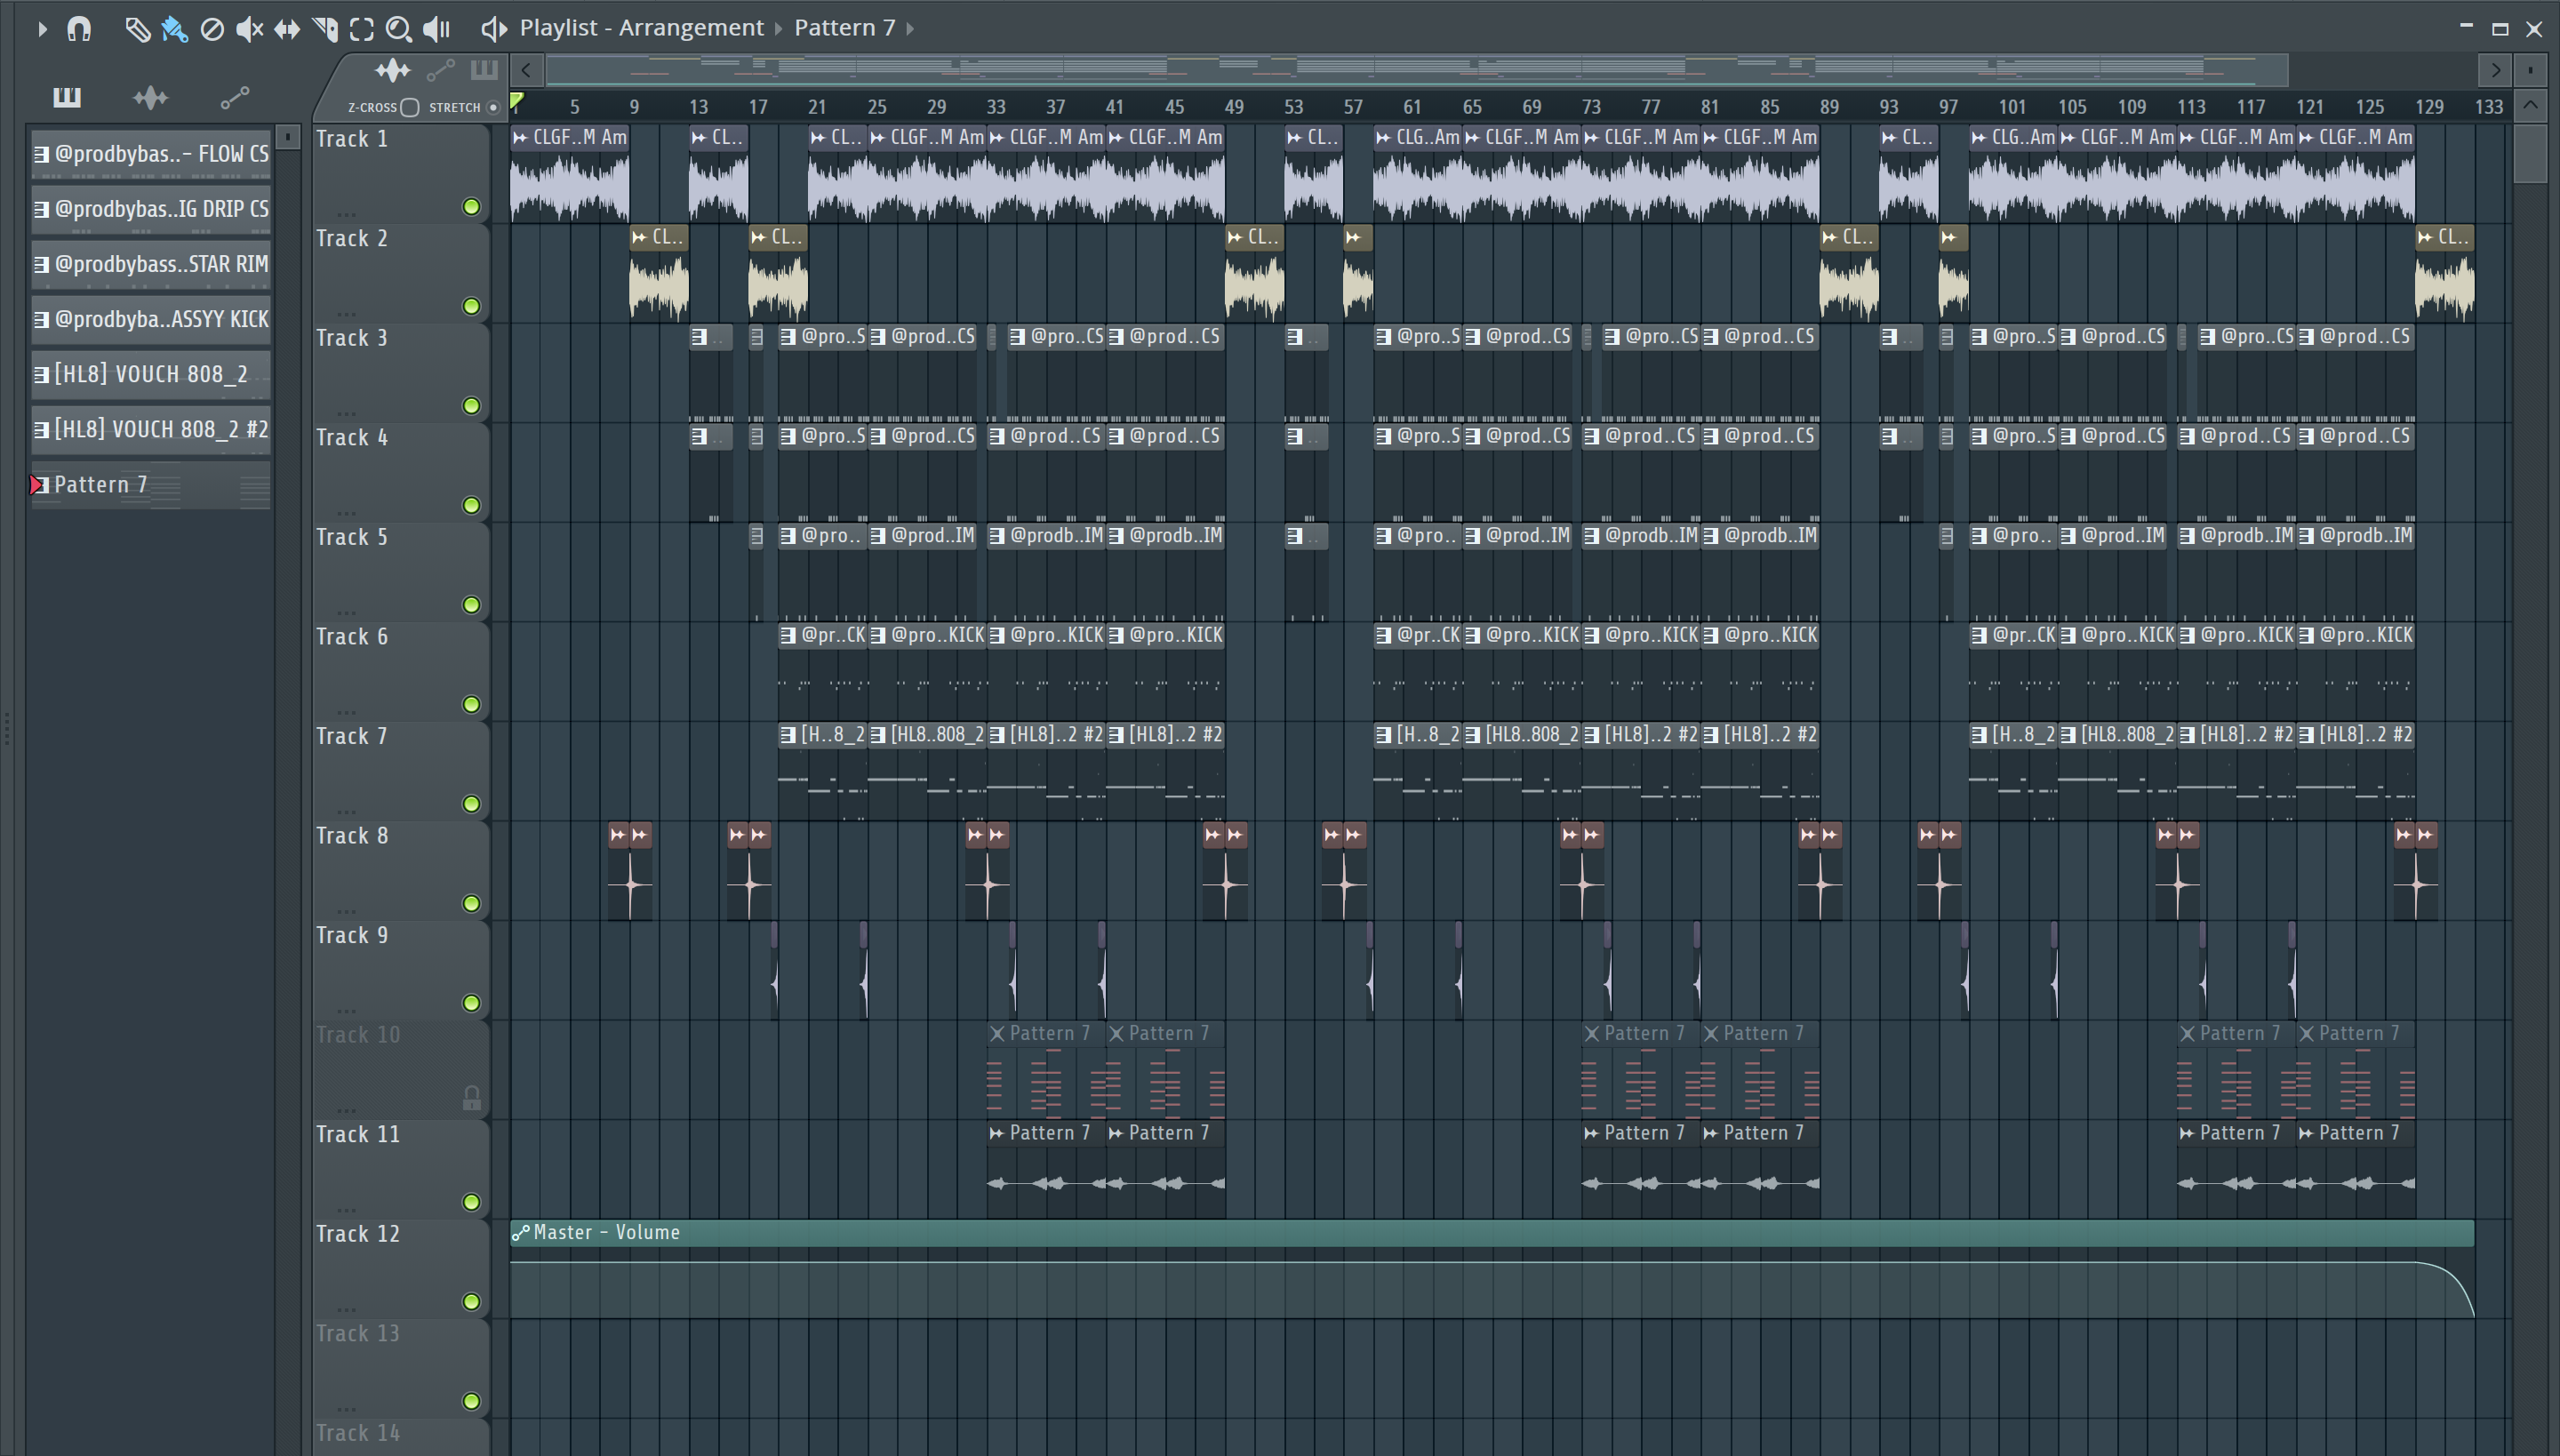Viewport: 2560px width, 1456px height.
Task: Open menu of first CL.. clip on Track 2
Action: point(640,237)
